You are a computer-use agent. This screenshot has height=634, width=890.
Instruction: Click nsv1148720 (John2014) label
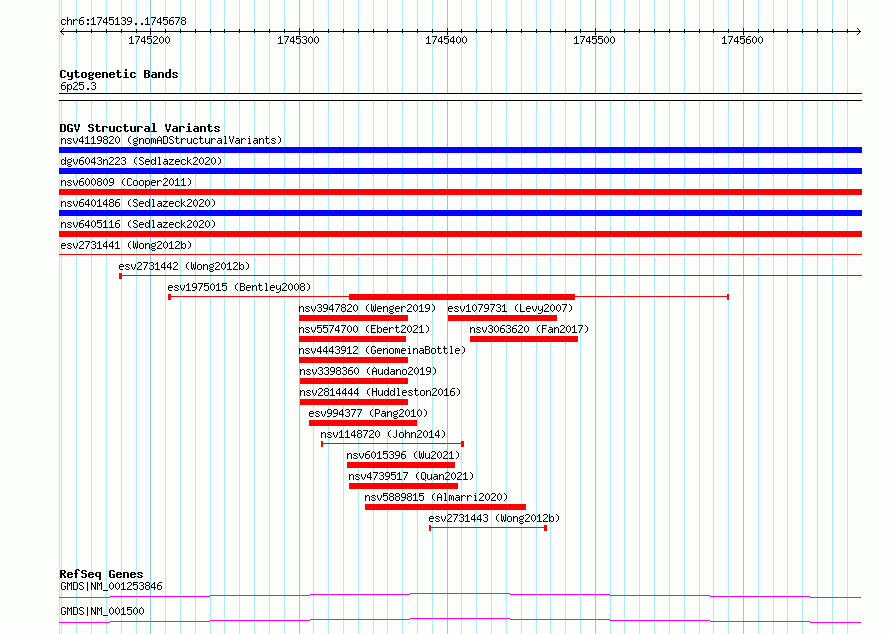pyautogui.click(x=383, y=434)
